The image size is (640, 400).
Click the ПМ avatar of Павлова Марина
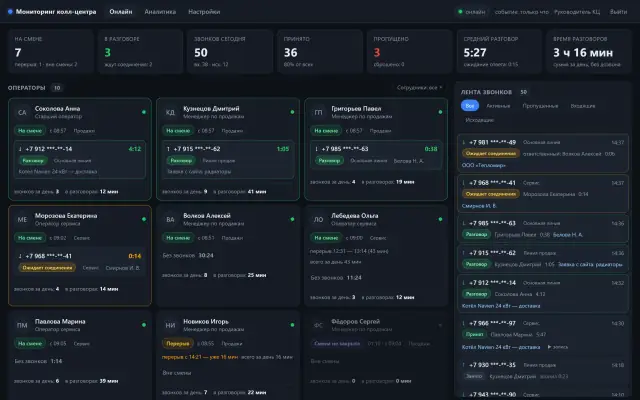tap(22, 325)
